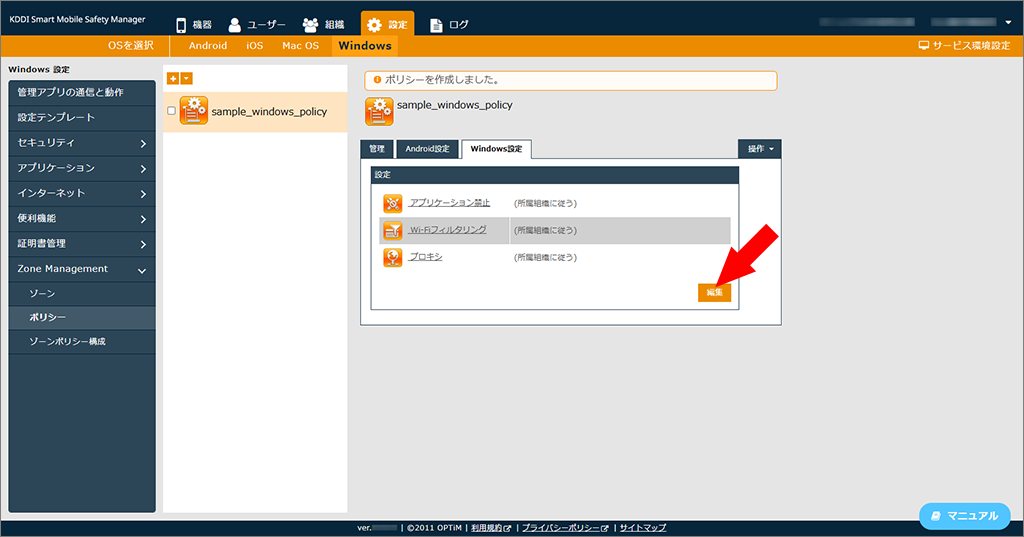The width and height of the screenshot is (1024, 537).
Task: Switch to the Mac OS tab
Action: (300, 46)
